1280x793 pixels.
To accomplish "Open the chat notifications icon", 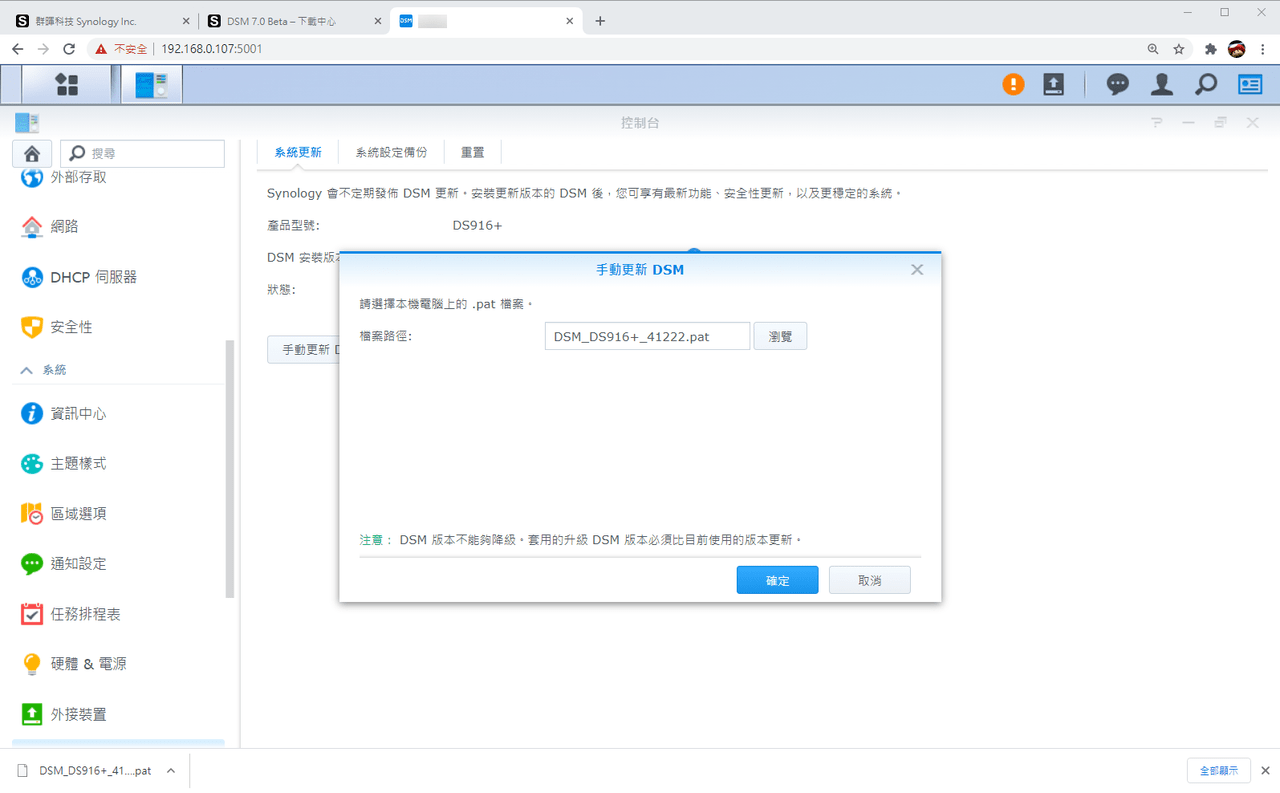I will (x=1118, y=85).
